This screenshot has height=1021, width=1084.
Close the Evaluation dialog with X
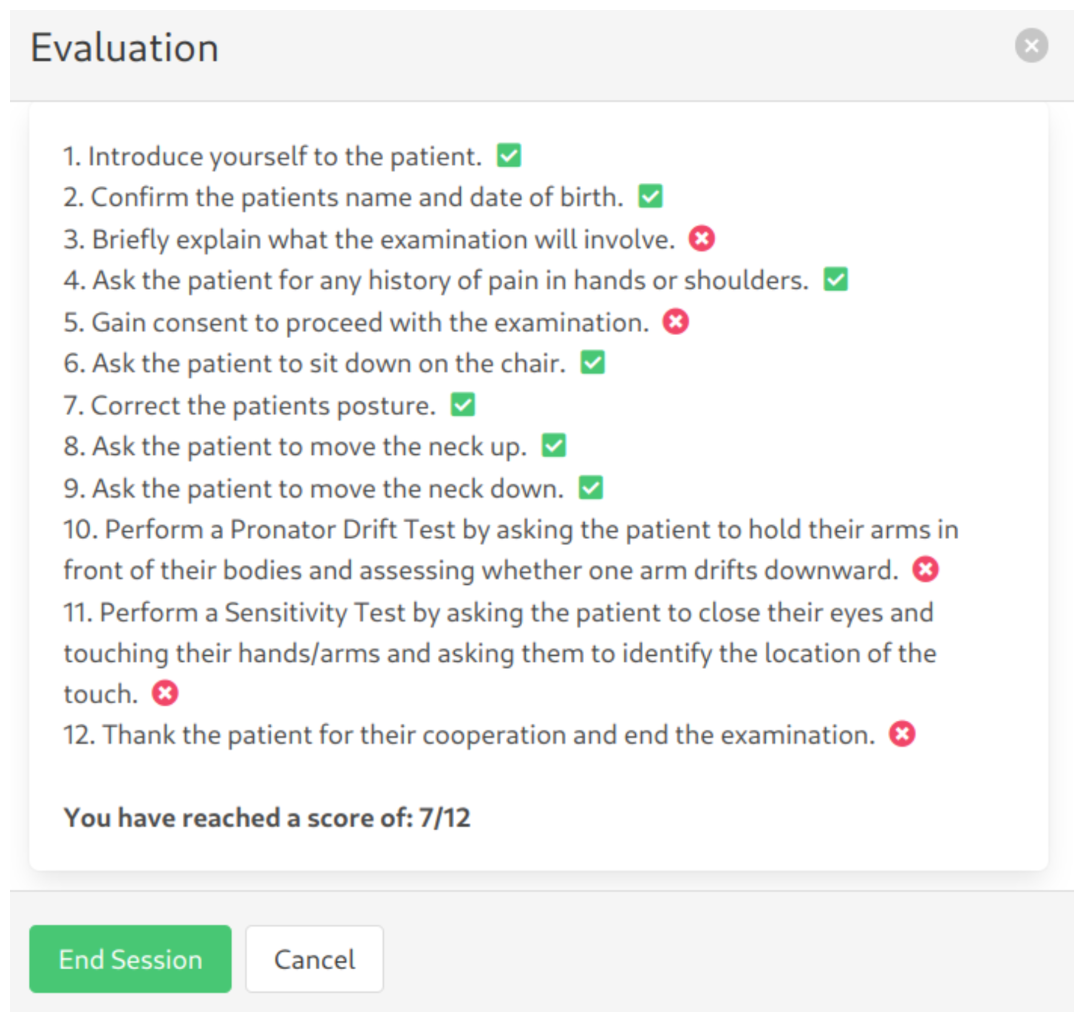click(x=1031, y=46)
